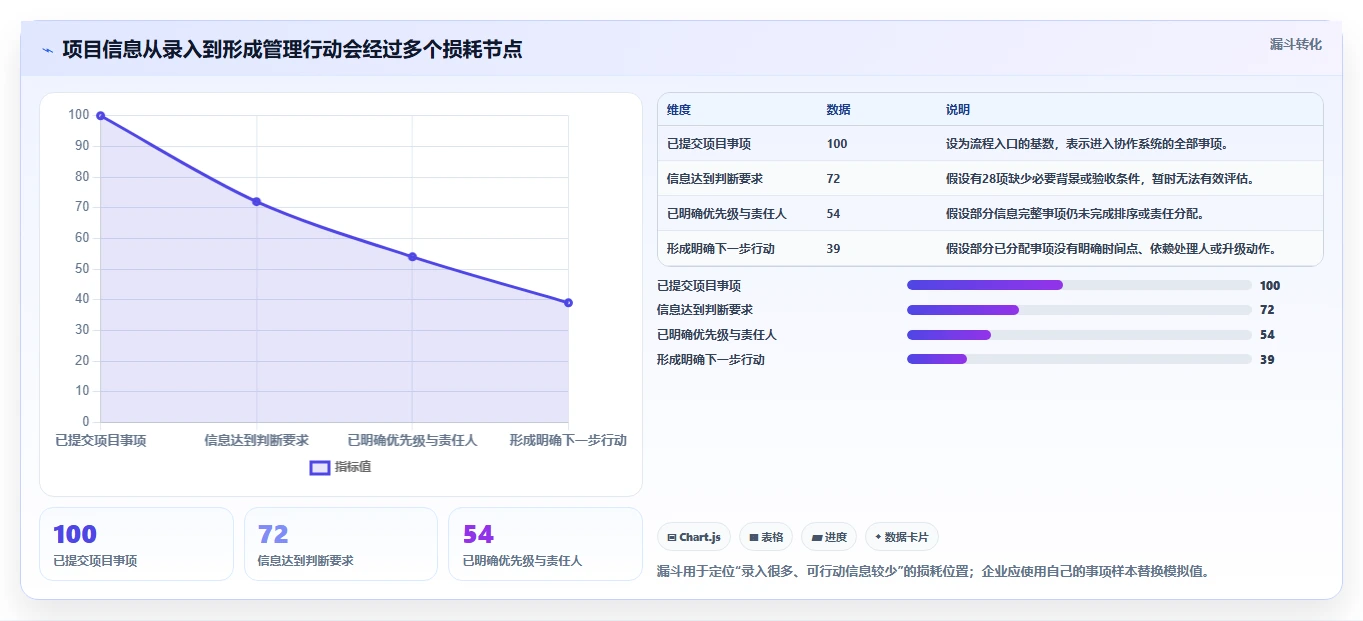The height and width of the screenshot is (621, 1363).
Task: Click the y-axis label 0
Action: pyautogui.click(x=86, y=422)
